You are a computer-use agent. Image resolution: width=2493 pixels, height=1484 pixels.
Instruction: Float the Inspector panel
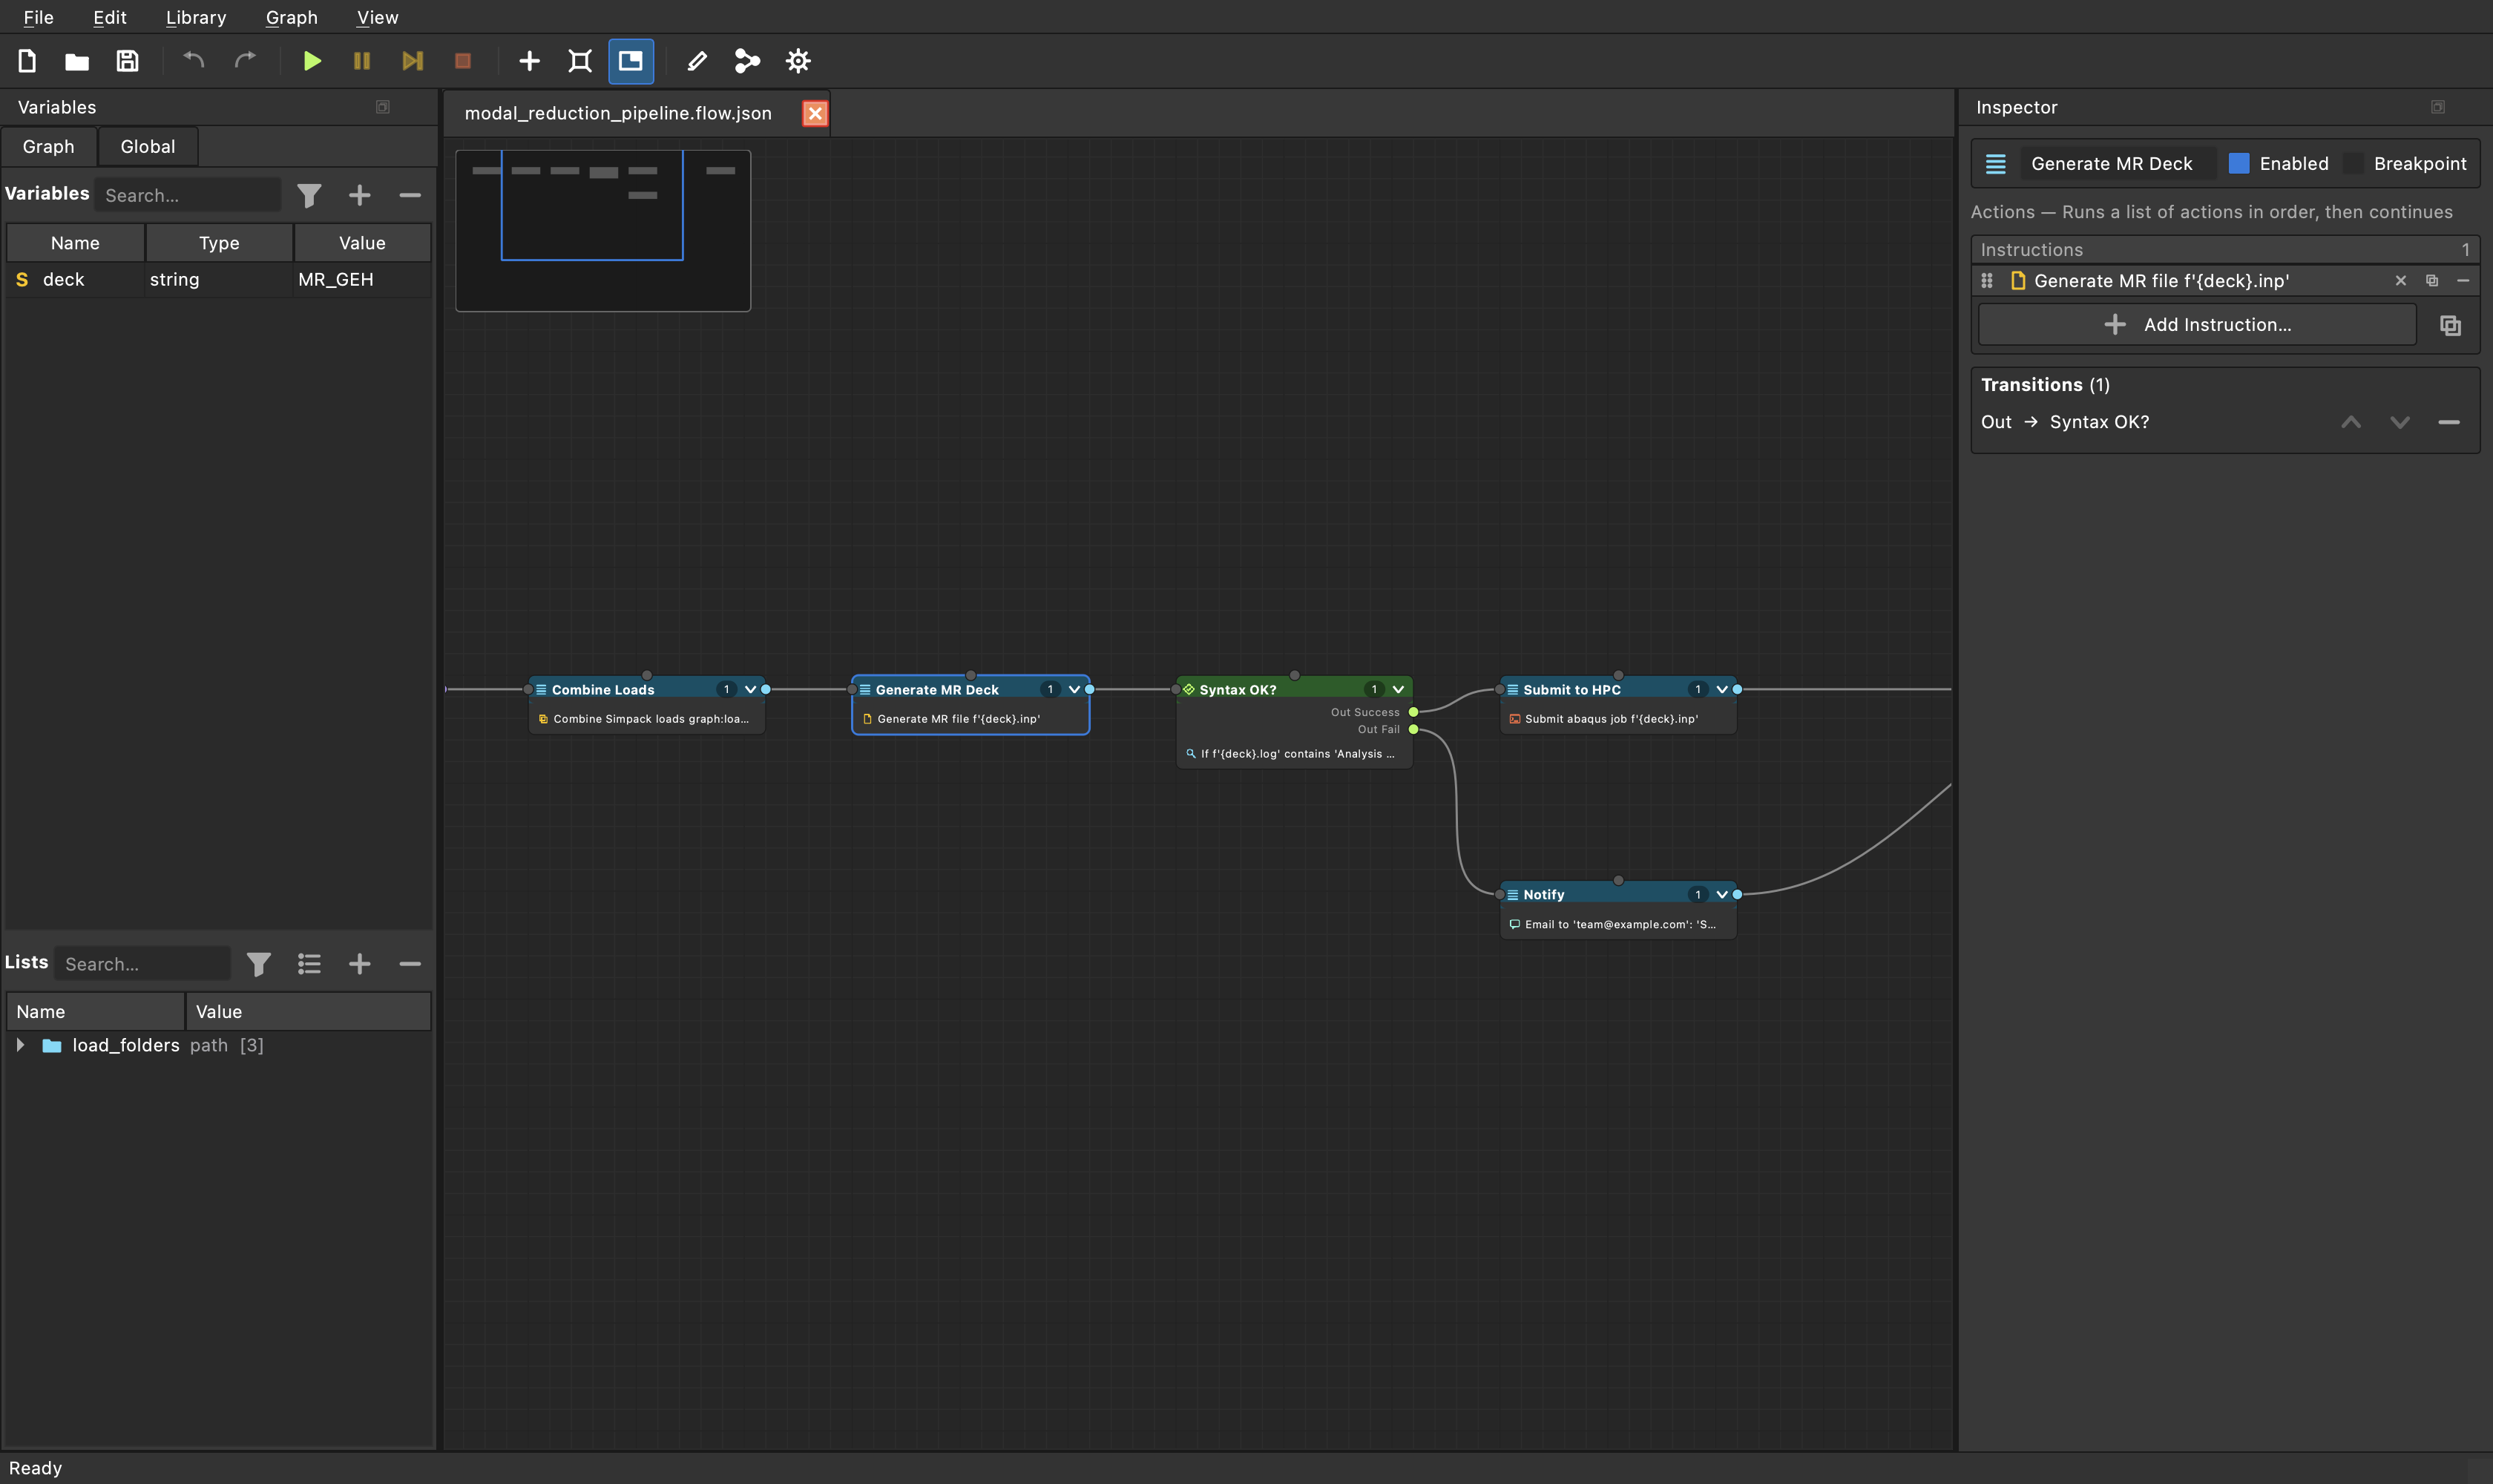2438,107
